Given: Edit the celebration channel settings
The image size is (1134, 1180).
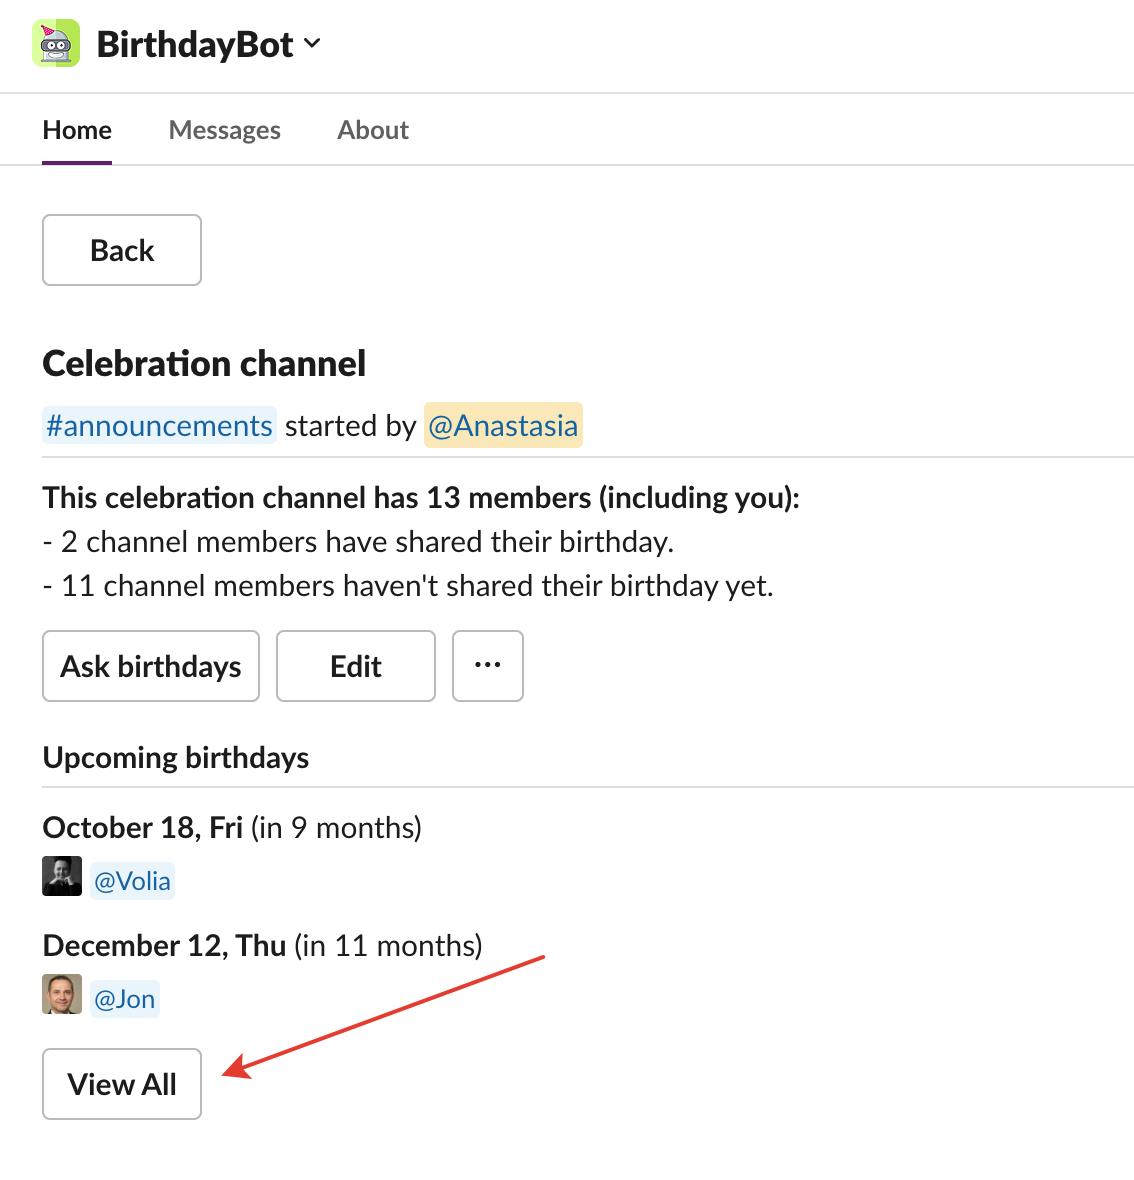Looking at the screenshot, I should point(356,666).
